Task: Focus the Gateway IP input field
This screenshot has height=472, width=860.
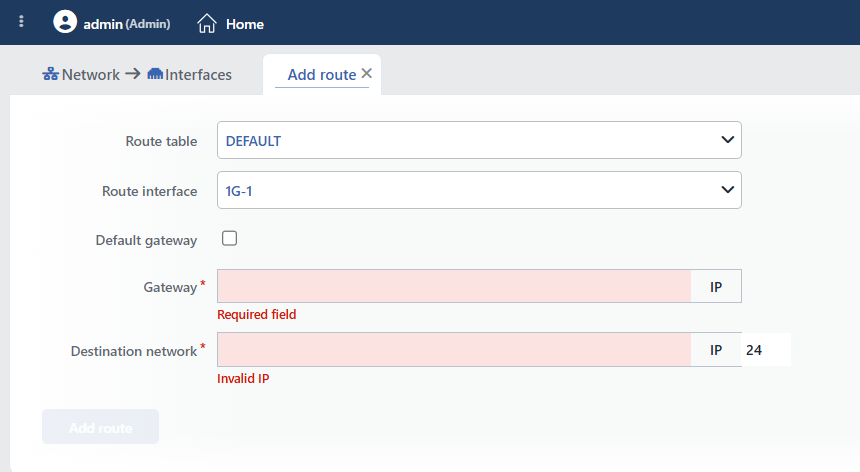Action: pos(454,286)
